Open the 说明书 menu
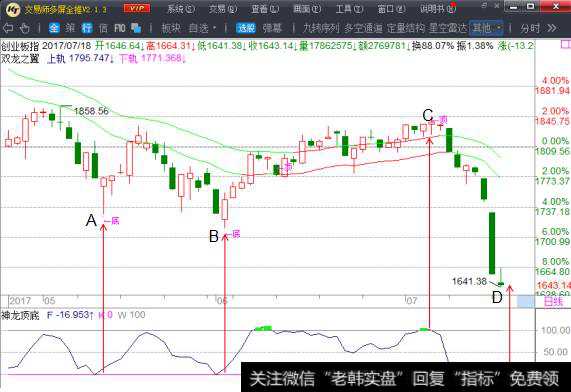 pyautogui.click(x=438, y=9)
